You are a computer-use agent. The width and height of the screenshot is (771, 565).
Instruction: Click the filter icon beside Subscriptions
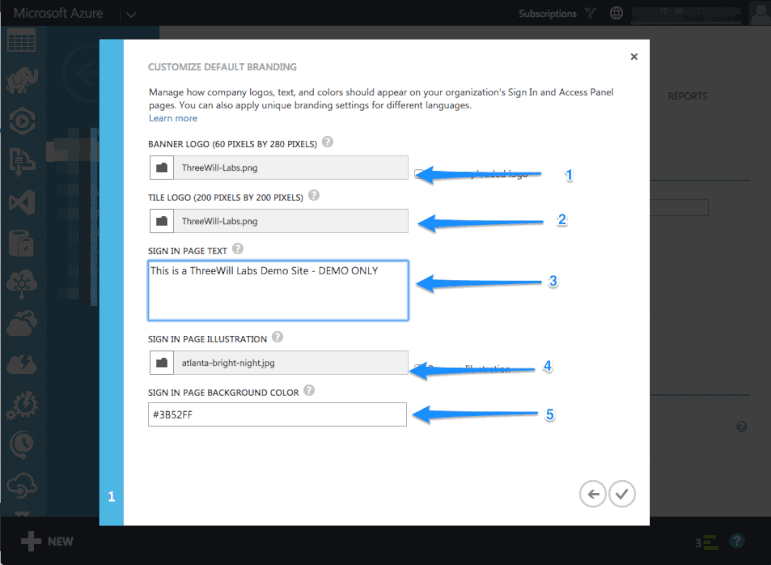tap(590, 14)
